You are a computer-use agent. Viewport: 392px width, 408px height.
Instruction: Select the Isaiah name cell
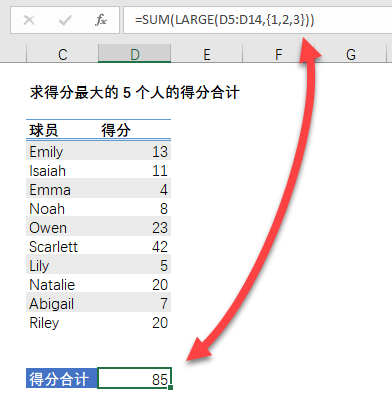62,171
